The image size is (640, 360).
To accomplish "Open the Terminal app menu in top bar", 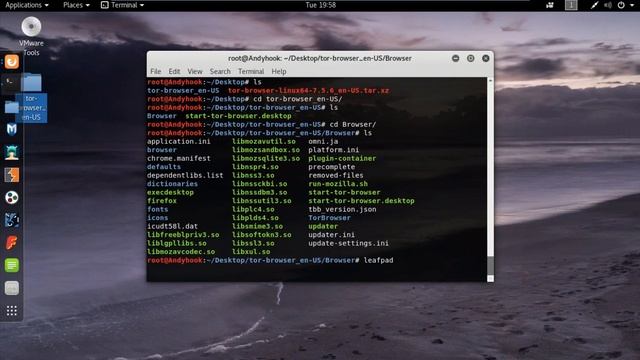I will coord(122,5).
